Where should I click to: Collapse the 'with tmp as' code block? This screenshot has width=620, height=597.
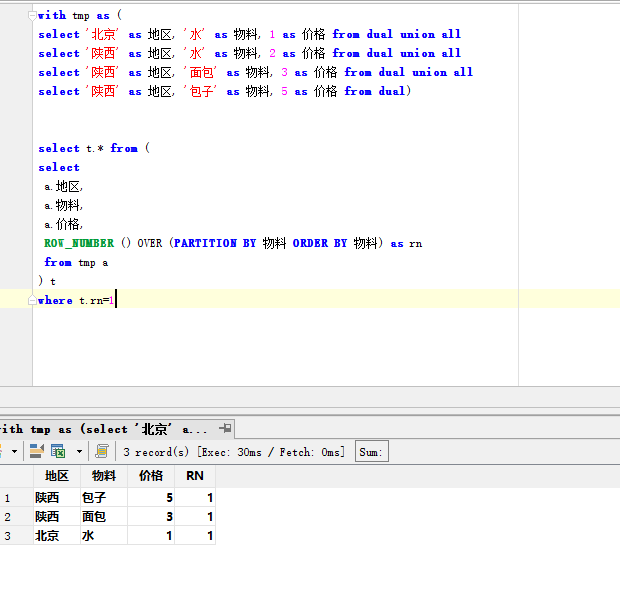[32, 15]
